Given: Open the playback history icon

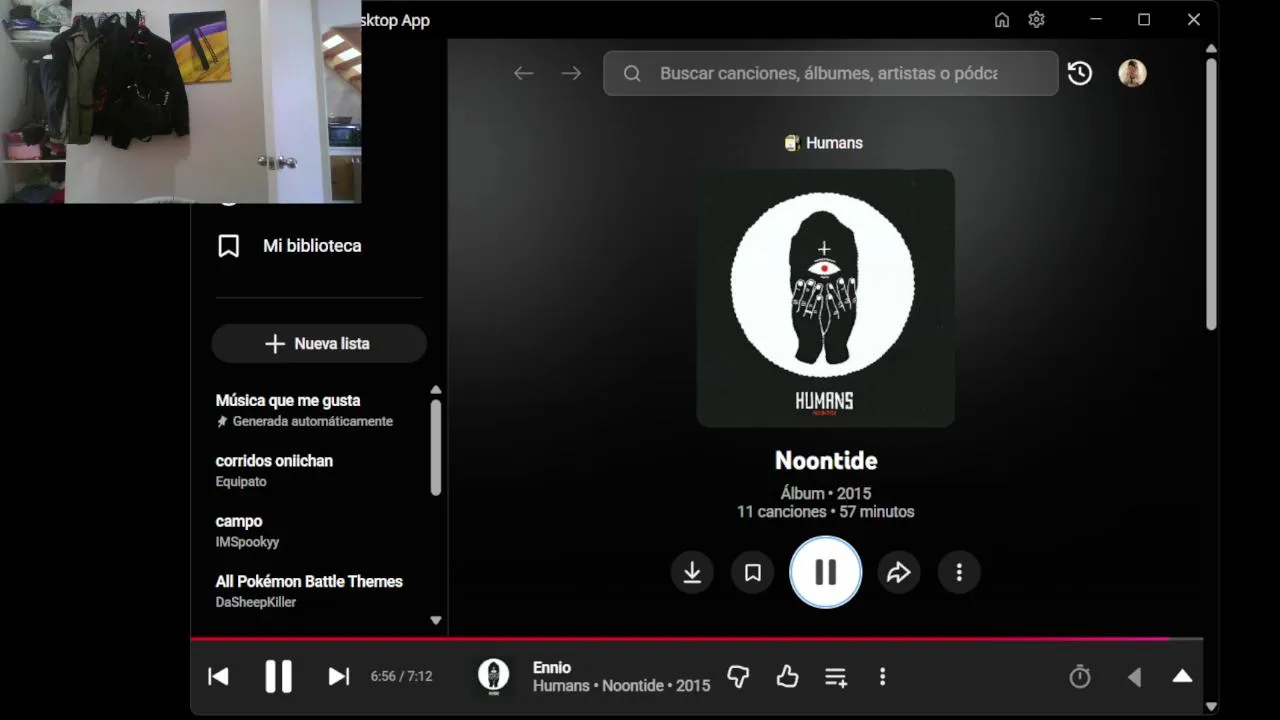Looking at the screenshot, I should pos(1080,73).
